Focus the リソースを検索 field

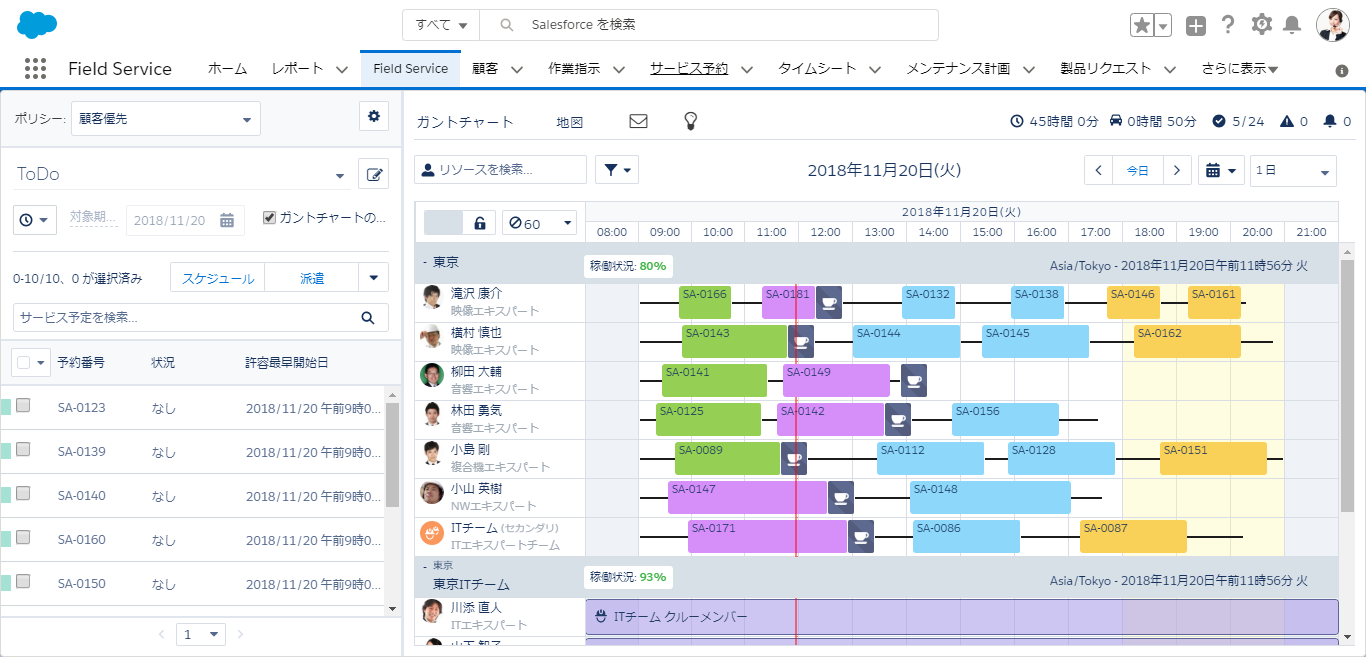pyautogui.click(x=501, y=170)
